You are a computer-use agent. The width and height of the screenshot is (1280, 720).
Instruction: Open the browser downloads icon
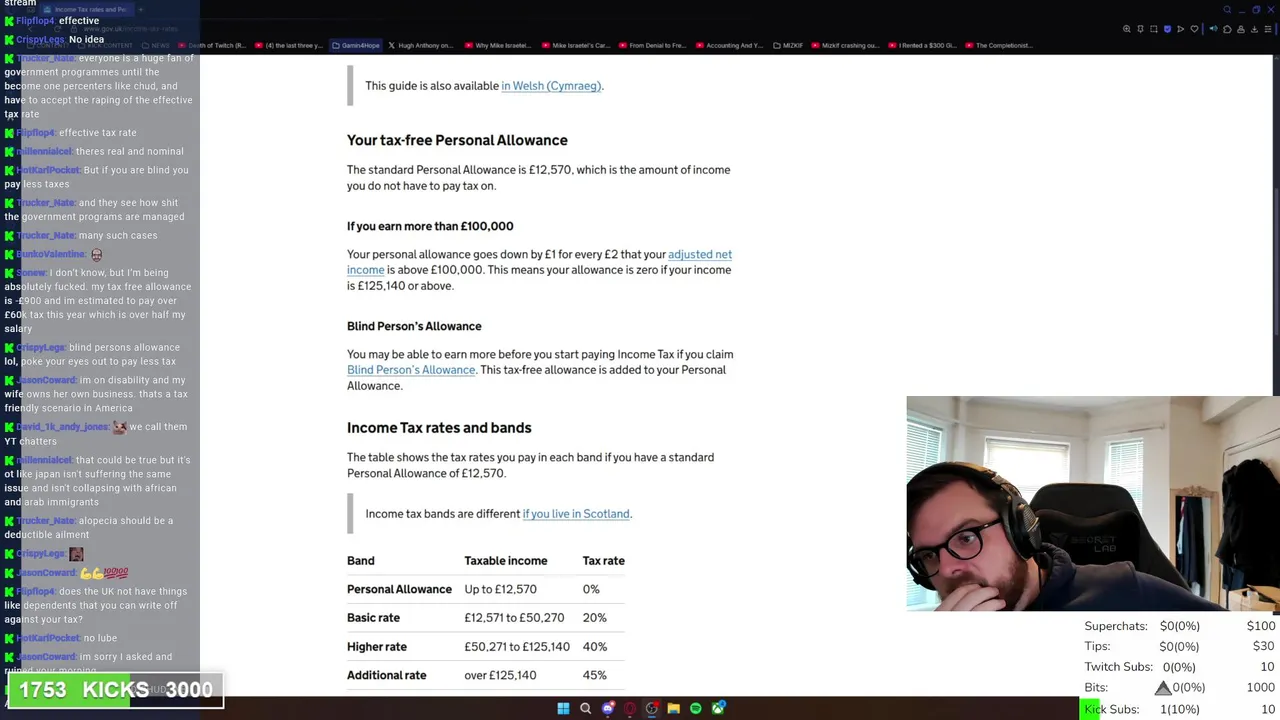pos(1255,29)
